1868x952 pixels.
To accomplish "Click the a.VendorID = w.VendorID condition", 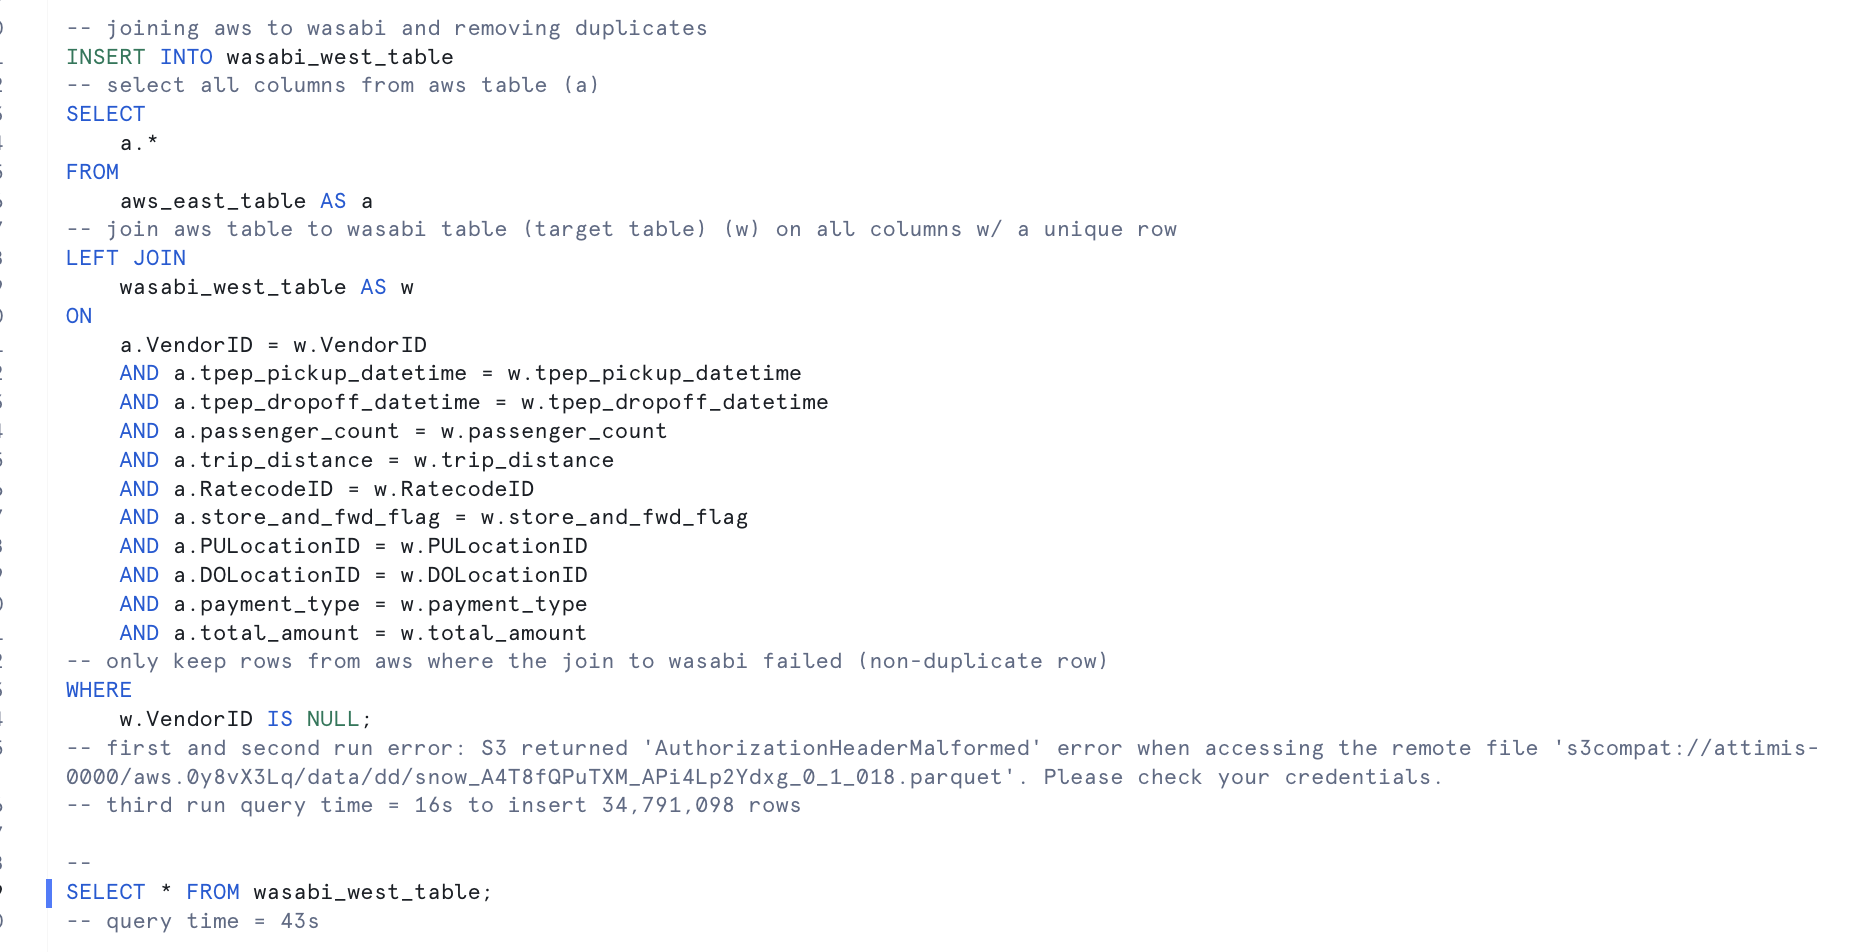I will (x=273, y=345).
